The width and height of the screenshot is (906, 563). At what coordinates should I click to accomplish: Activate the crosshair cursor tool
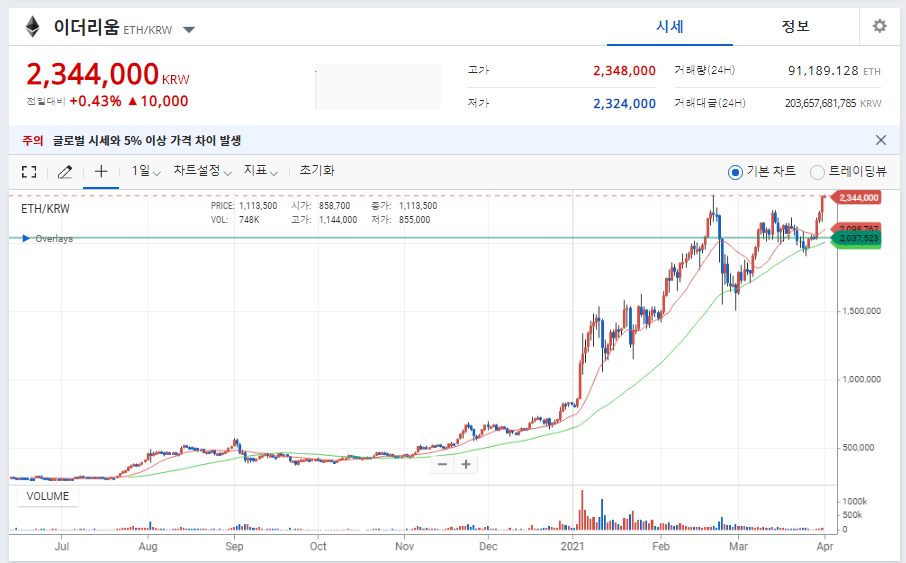(x=101, y=171)
